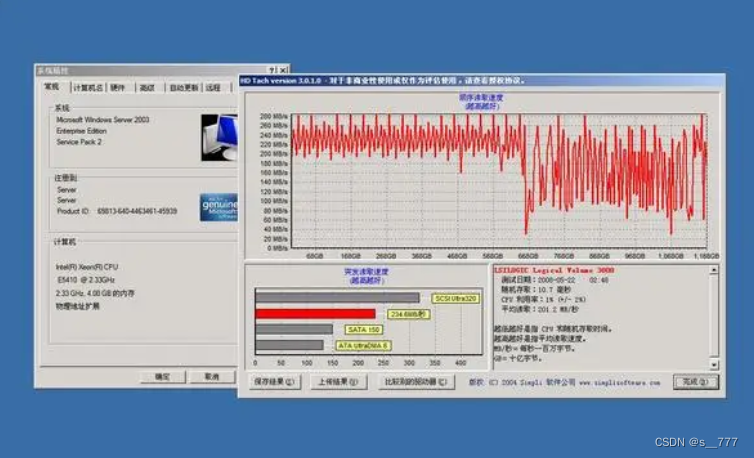Screen dimensions: 754x458
Task: Click the CPU 利用率 1% line
Action: click(x=543, y=299)
